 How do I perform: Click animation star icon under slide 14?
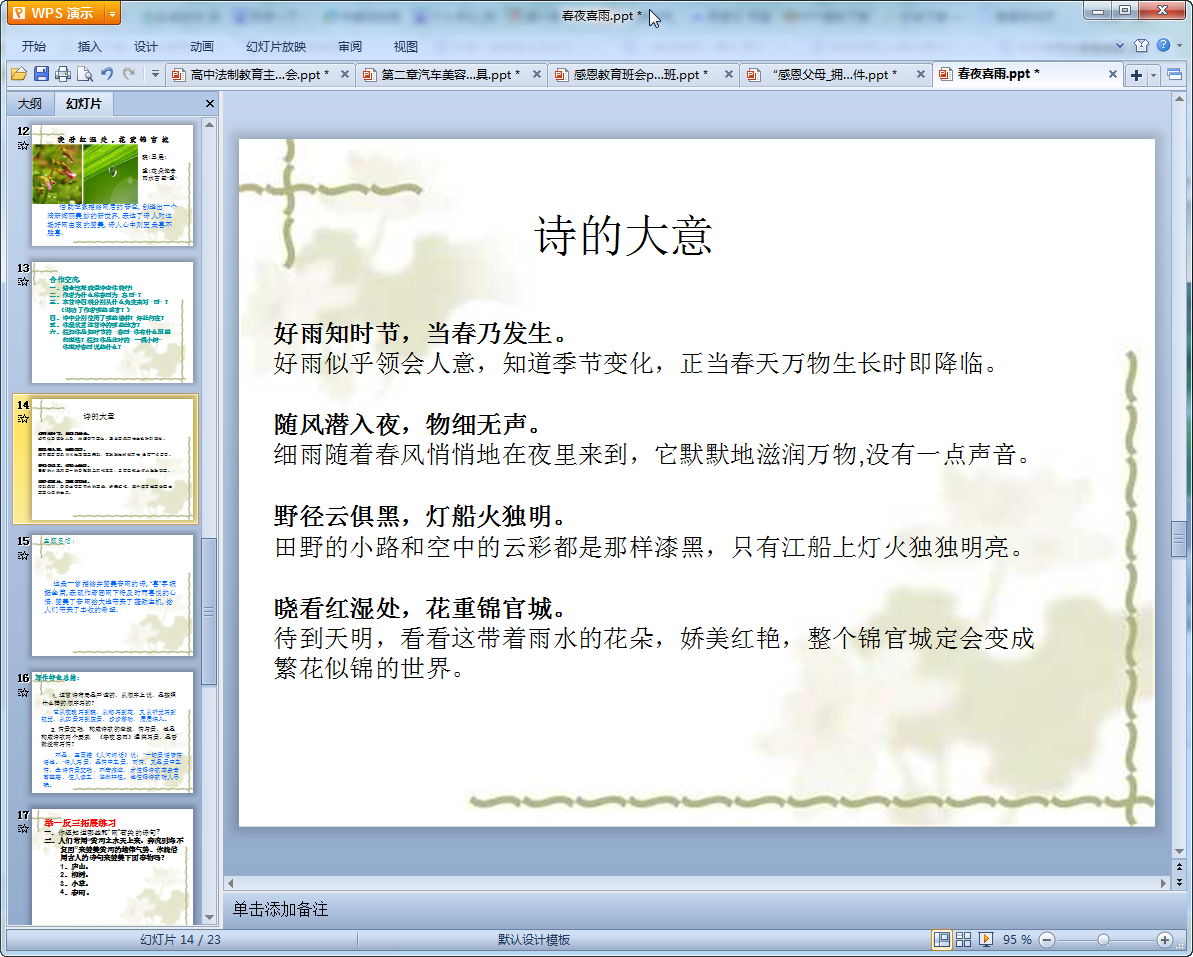click(23, 419)
